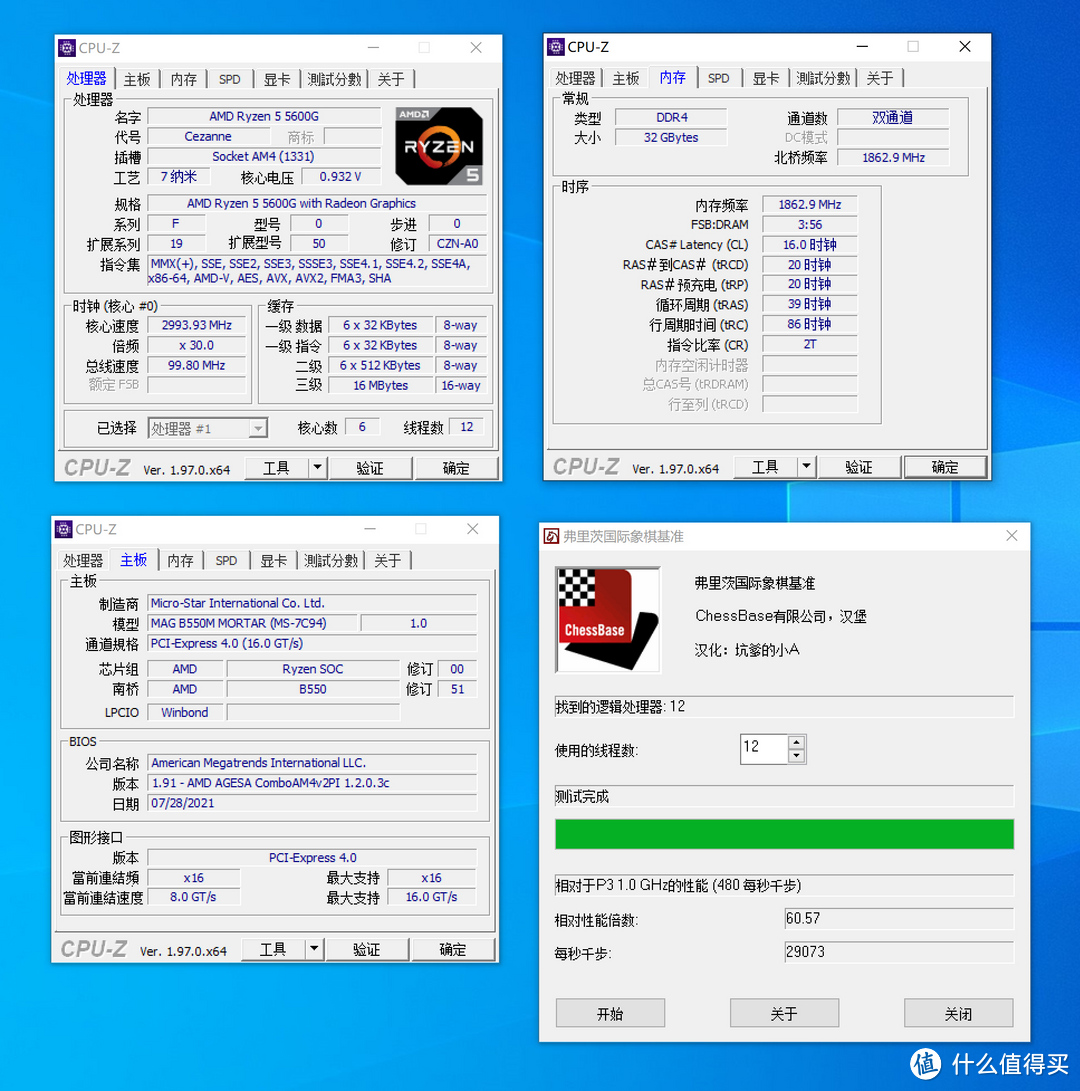Close the CPU-Z memory window

pyautogui.click(x=964, y=46)
